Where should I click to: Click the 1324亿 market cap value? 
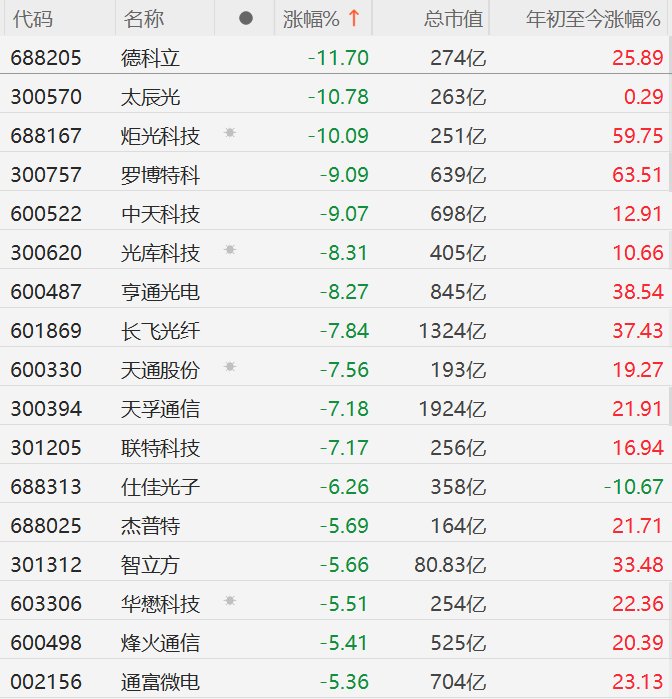point(453,331)
